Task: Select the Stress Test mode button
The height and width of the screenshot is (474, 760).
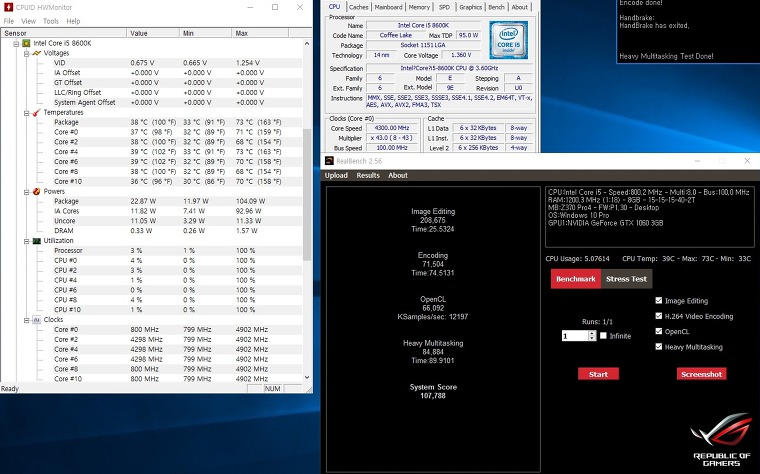Action: pos(626,279)
